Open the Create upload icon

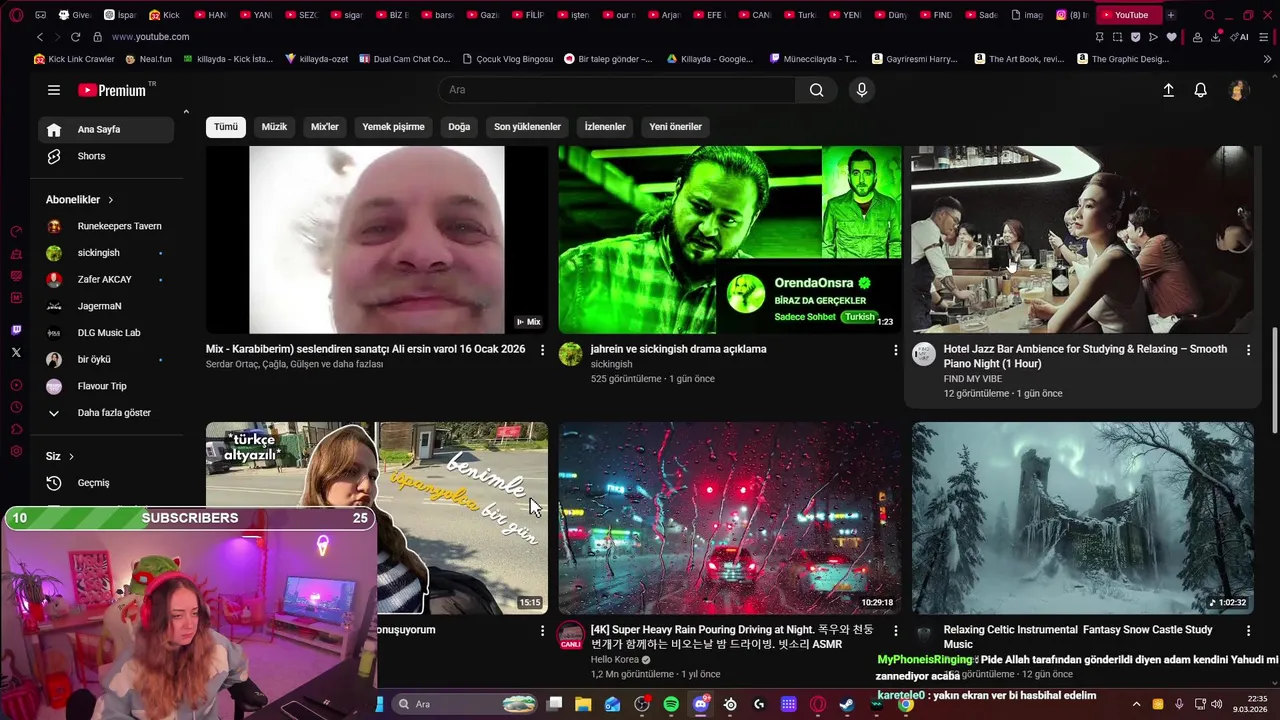click(1168, 90)
